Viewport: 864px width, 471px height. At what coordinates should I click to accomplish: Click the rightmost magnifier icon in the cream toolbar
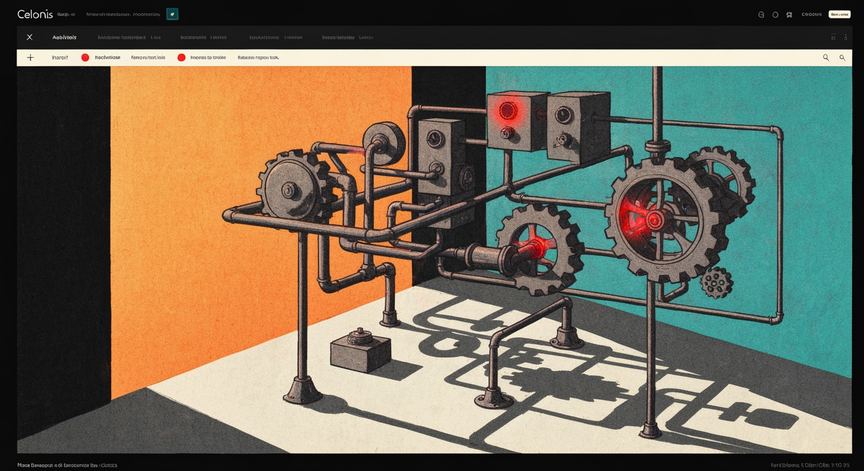pyautogui.click(x=842, y=57)
